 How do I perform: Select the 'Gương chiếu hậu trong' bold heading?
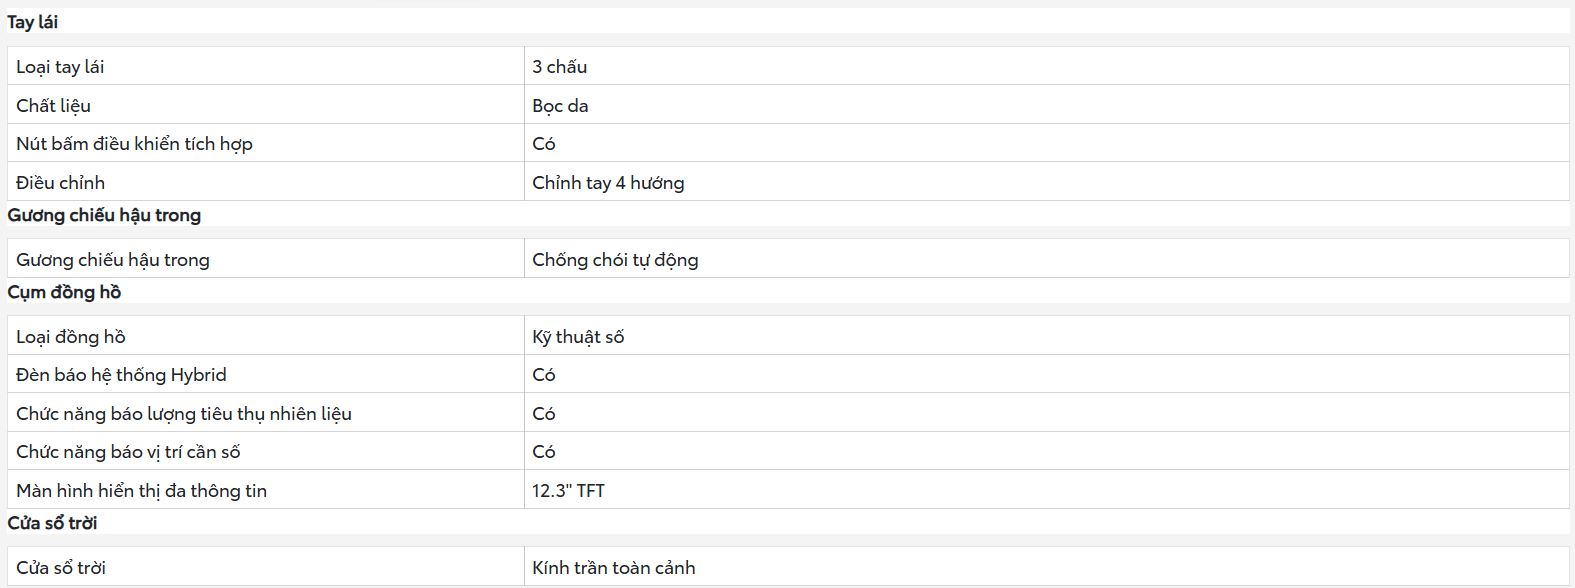104,215
